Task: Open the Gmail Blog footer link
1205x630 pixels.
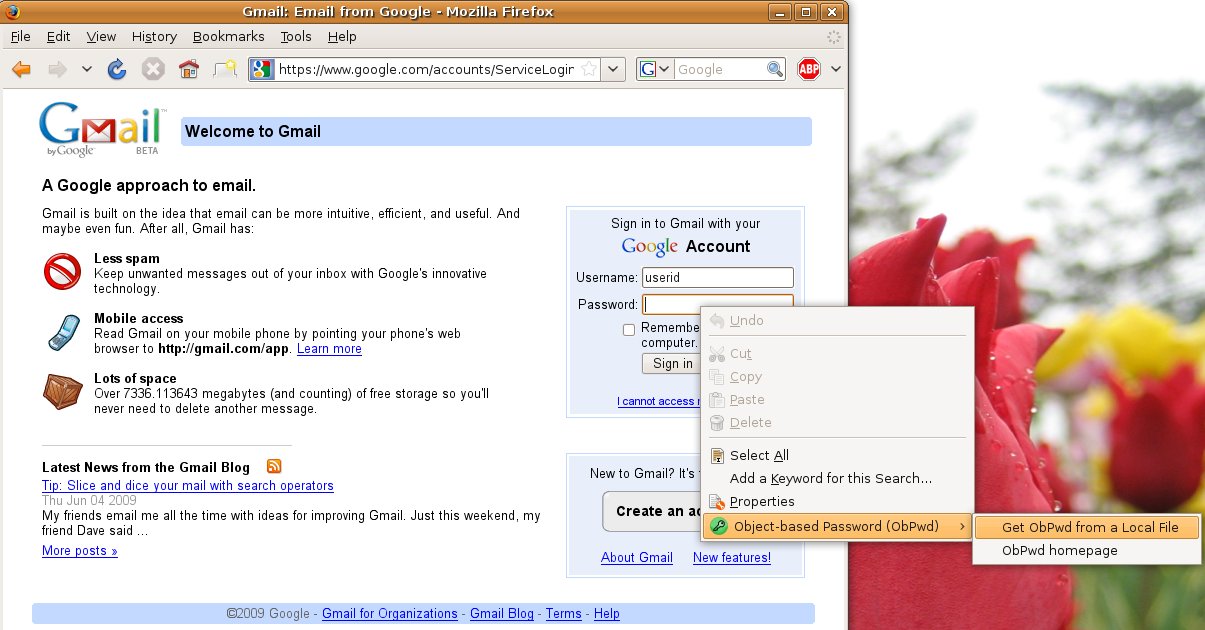Action: (x=502, y=613)
